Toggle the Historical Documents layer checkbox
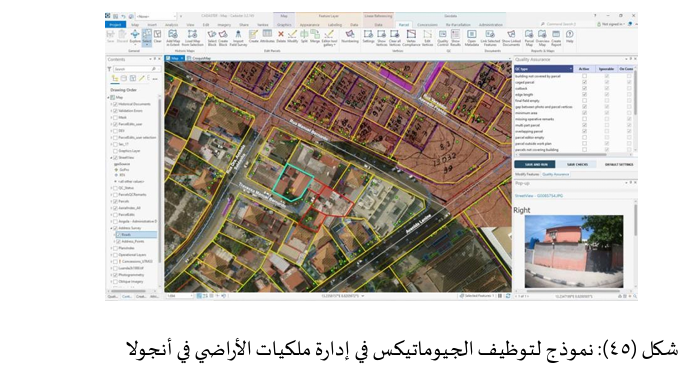Viewport: 694px width, 372px height. 116,104
